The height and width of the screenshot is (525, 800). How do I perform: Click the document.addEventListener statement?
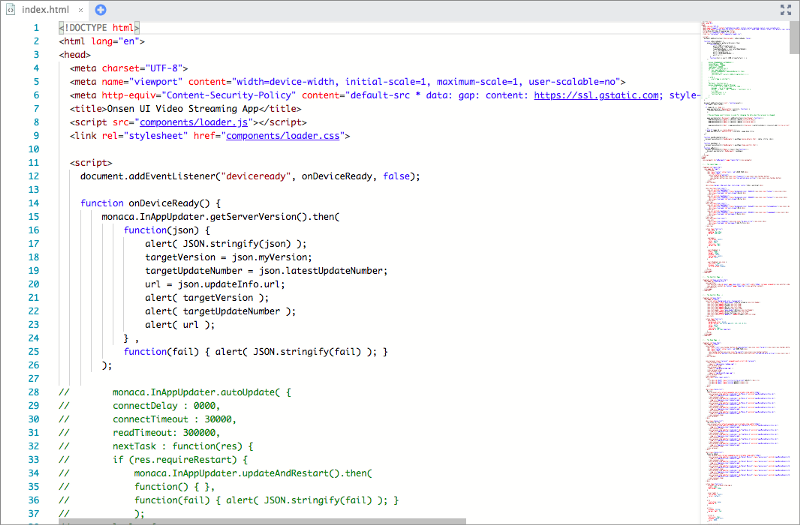click(250, 177)
